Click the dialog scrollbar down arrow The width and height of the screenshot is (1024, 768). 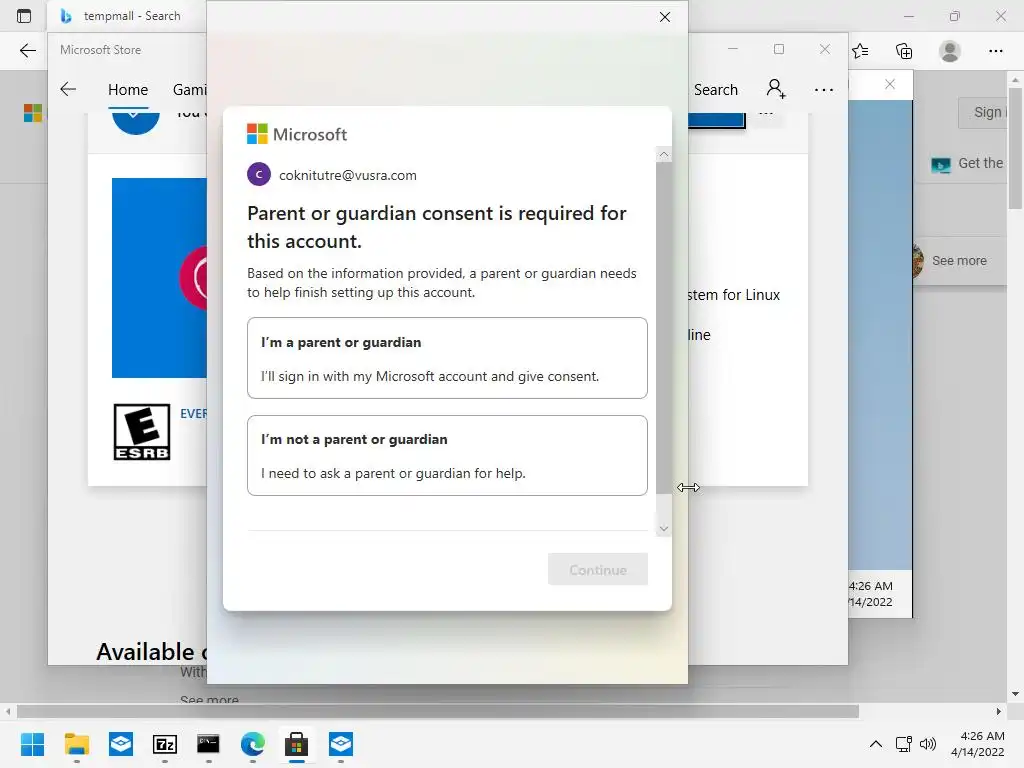tap(664, 528)
